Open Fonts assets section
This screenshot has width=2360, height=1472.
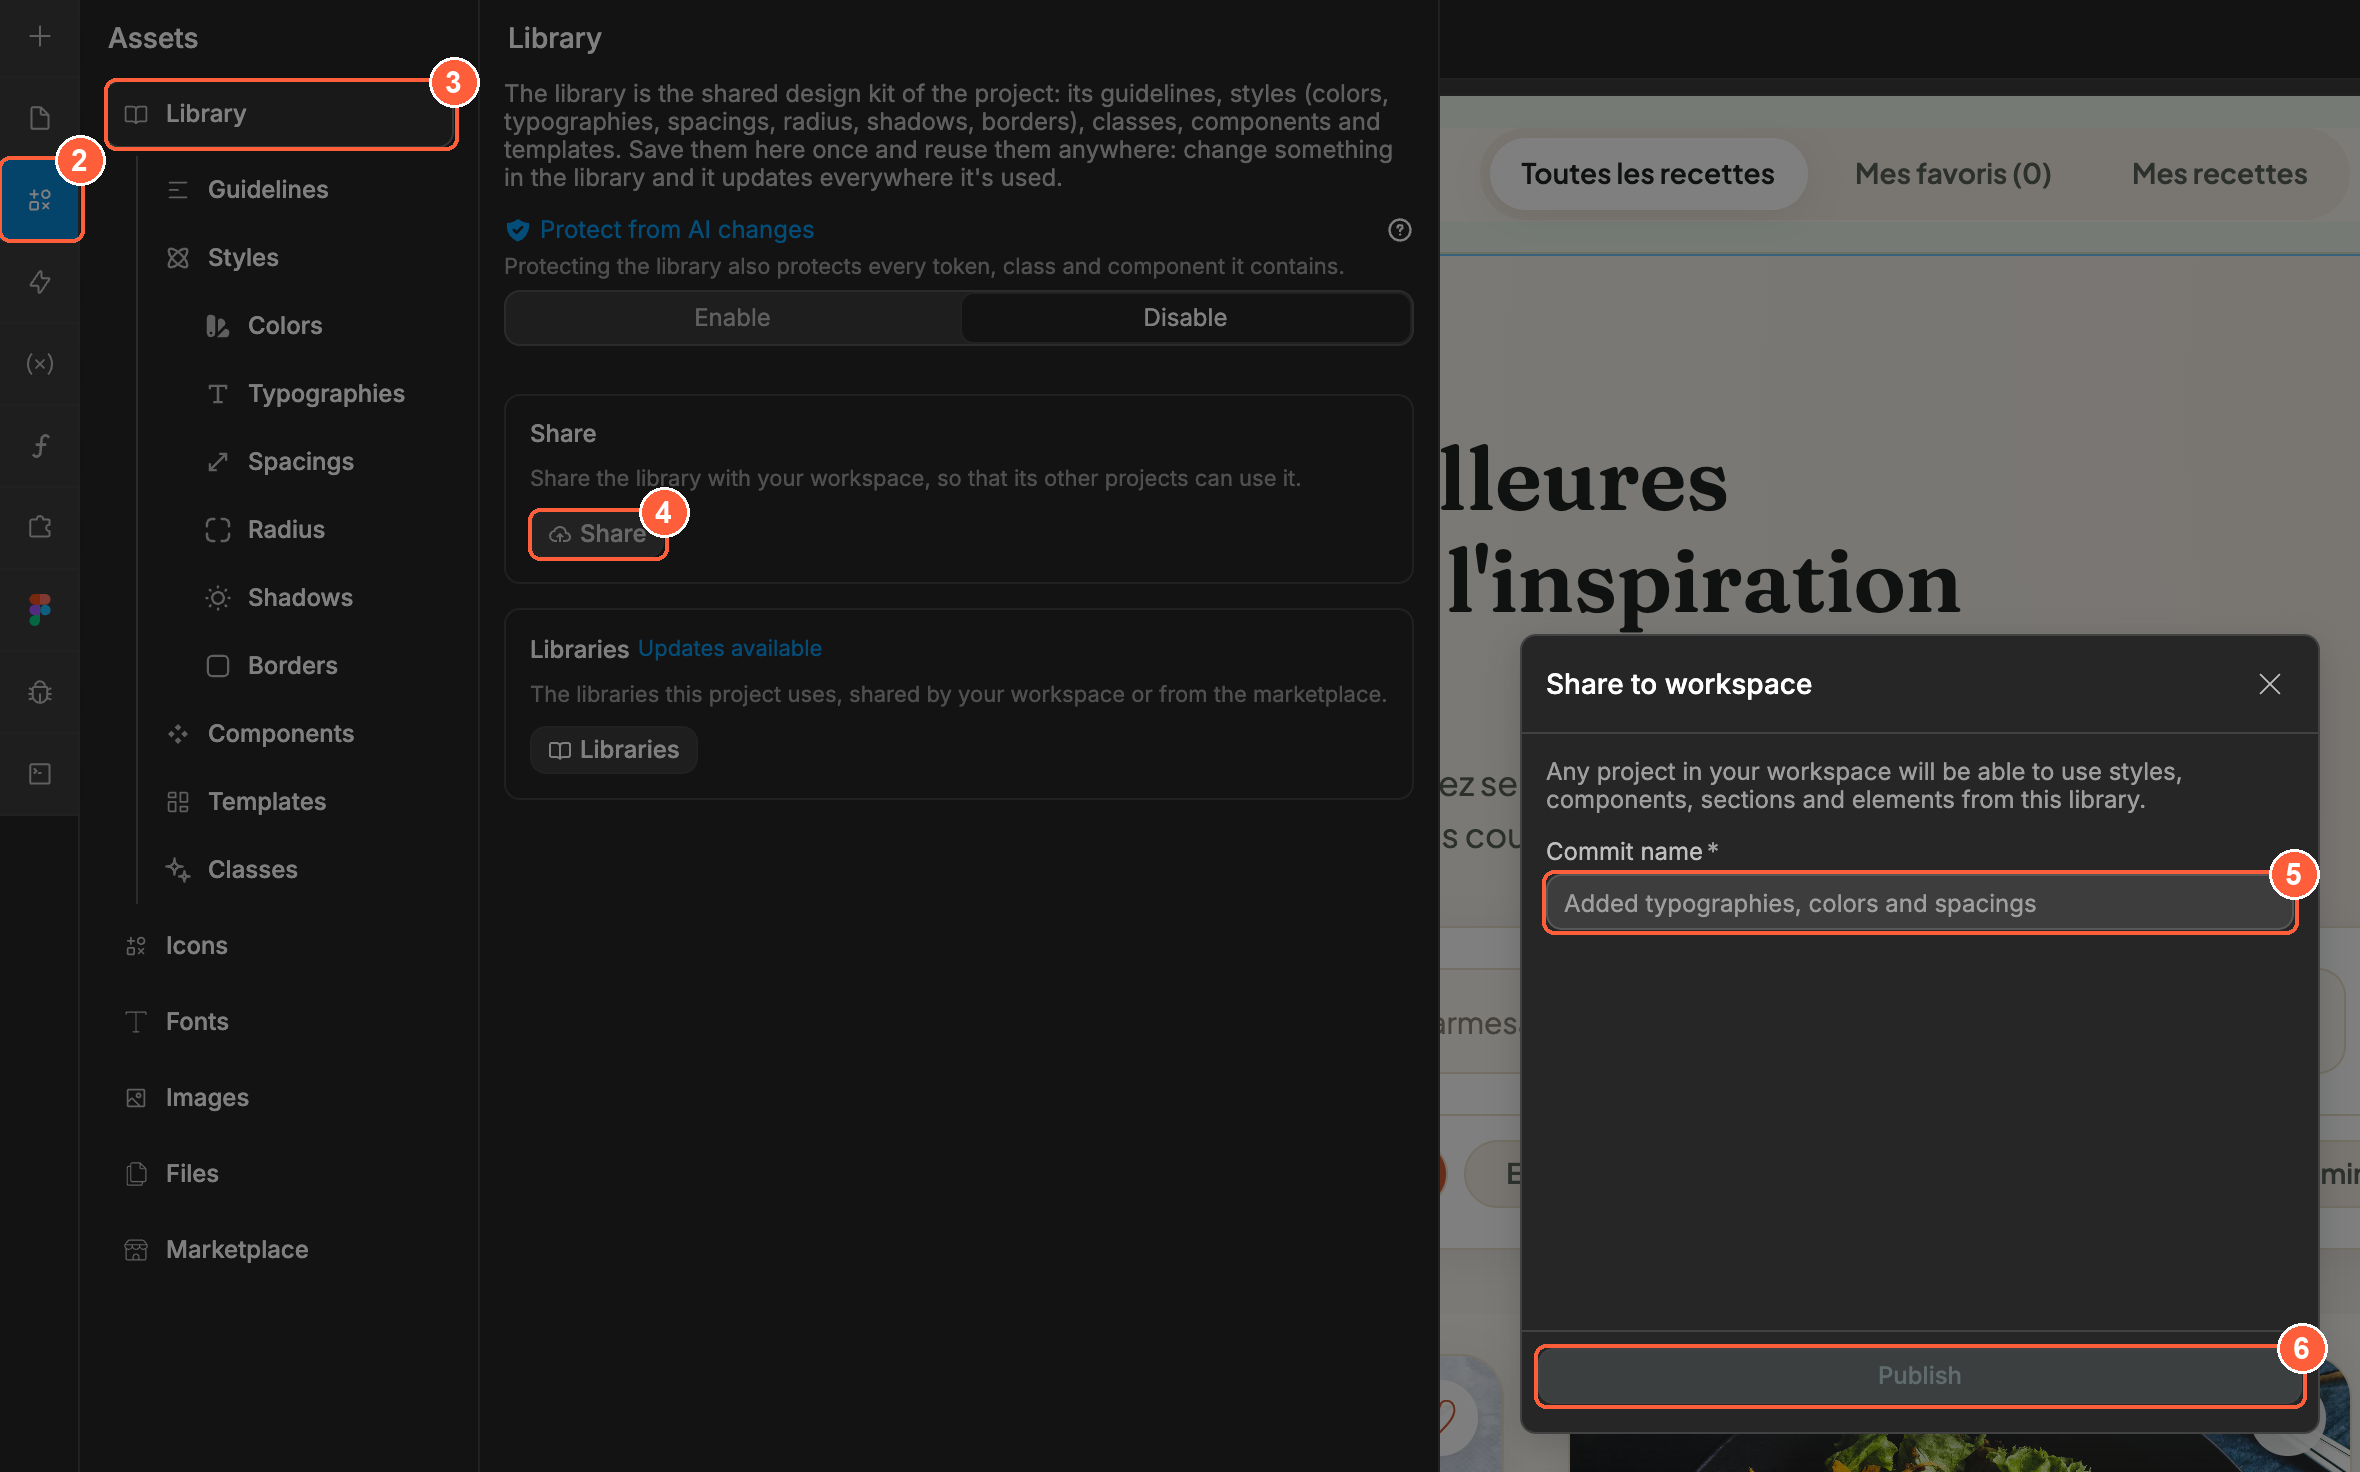[x=196, y=1022]
